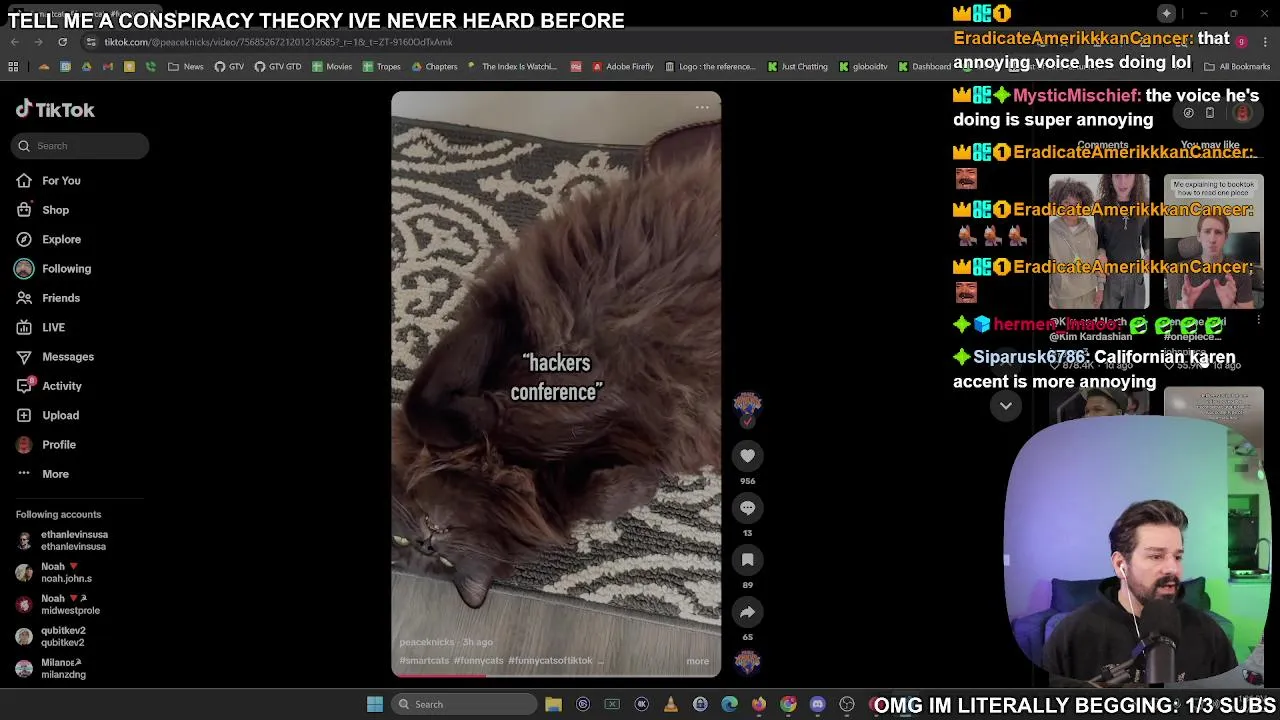This screenshot has width=1280, height=720.
Task: Open the Shop page
Action: pyautogui.click(x=55, y=210)
